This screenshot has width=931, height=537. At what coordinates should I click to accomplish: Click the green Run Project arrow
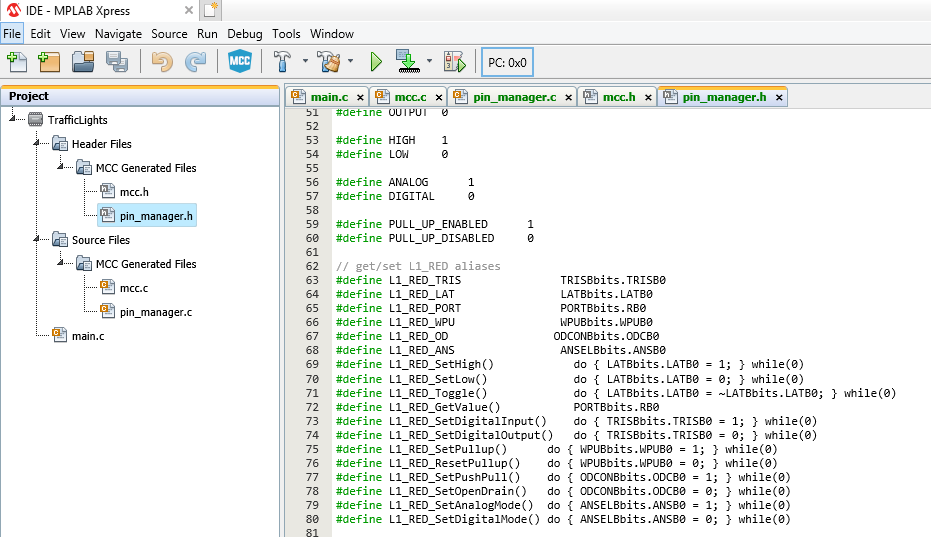coord(376,62)
